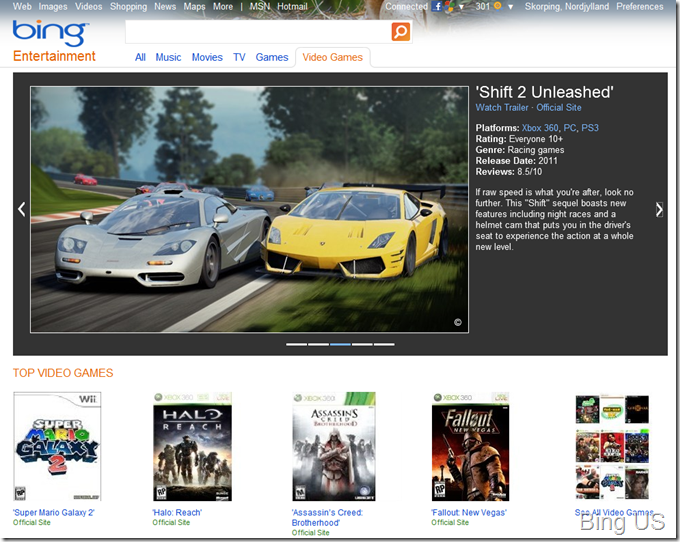This screenshot has height=542, width=680.
Task: Click the Connected status text
Action: [x=406, y=7]
